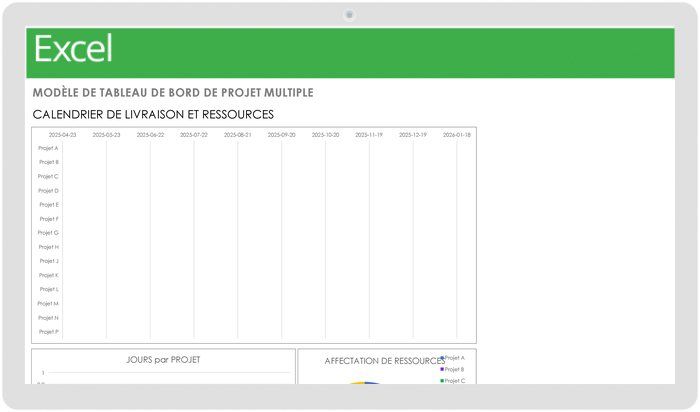Click the 'JOURS par PROJET' chart title

point(163,360)
